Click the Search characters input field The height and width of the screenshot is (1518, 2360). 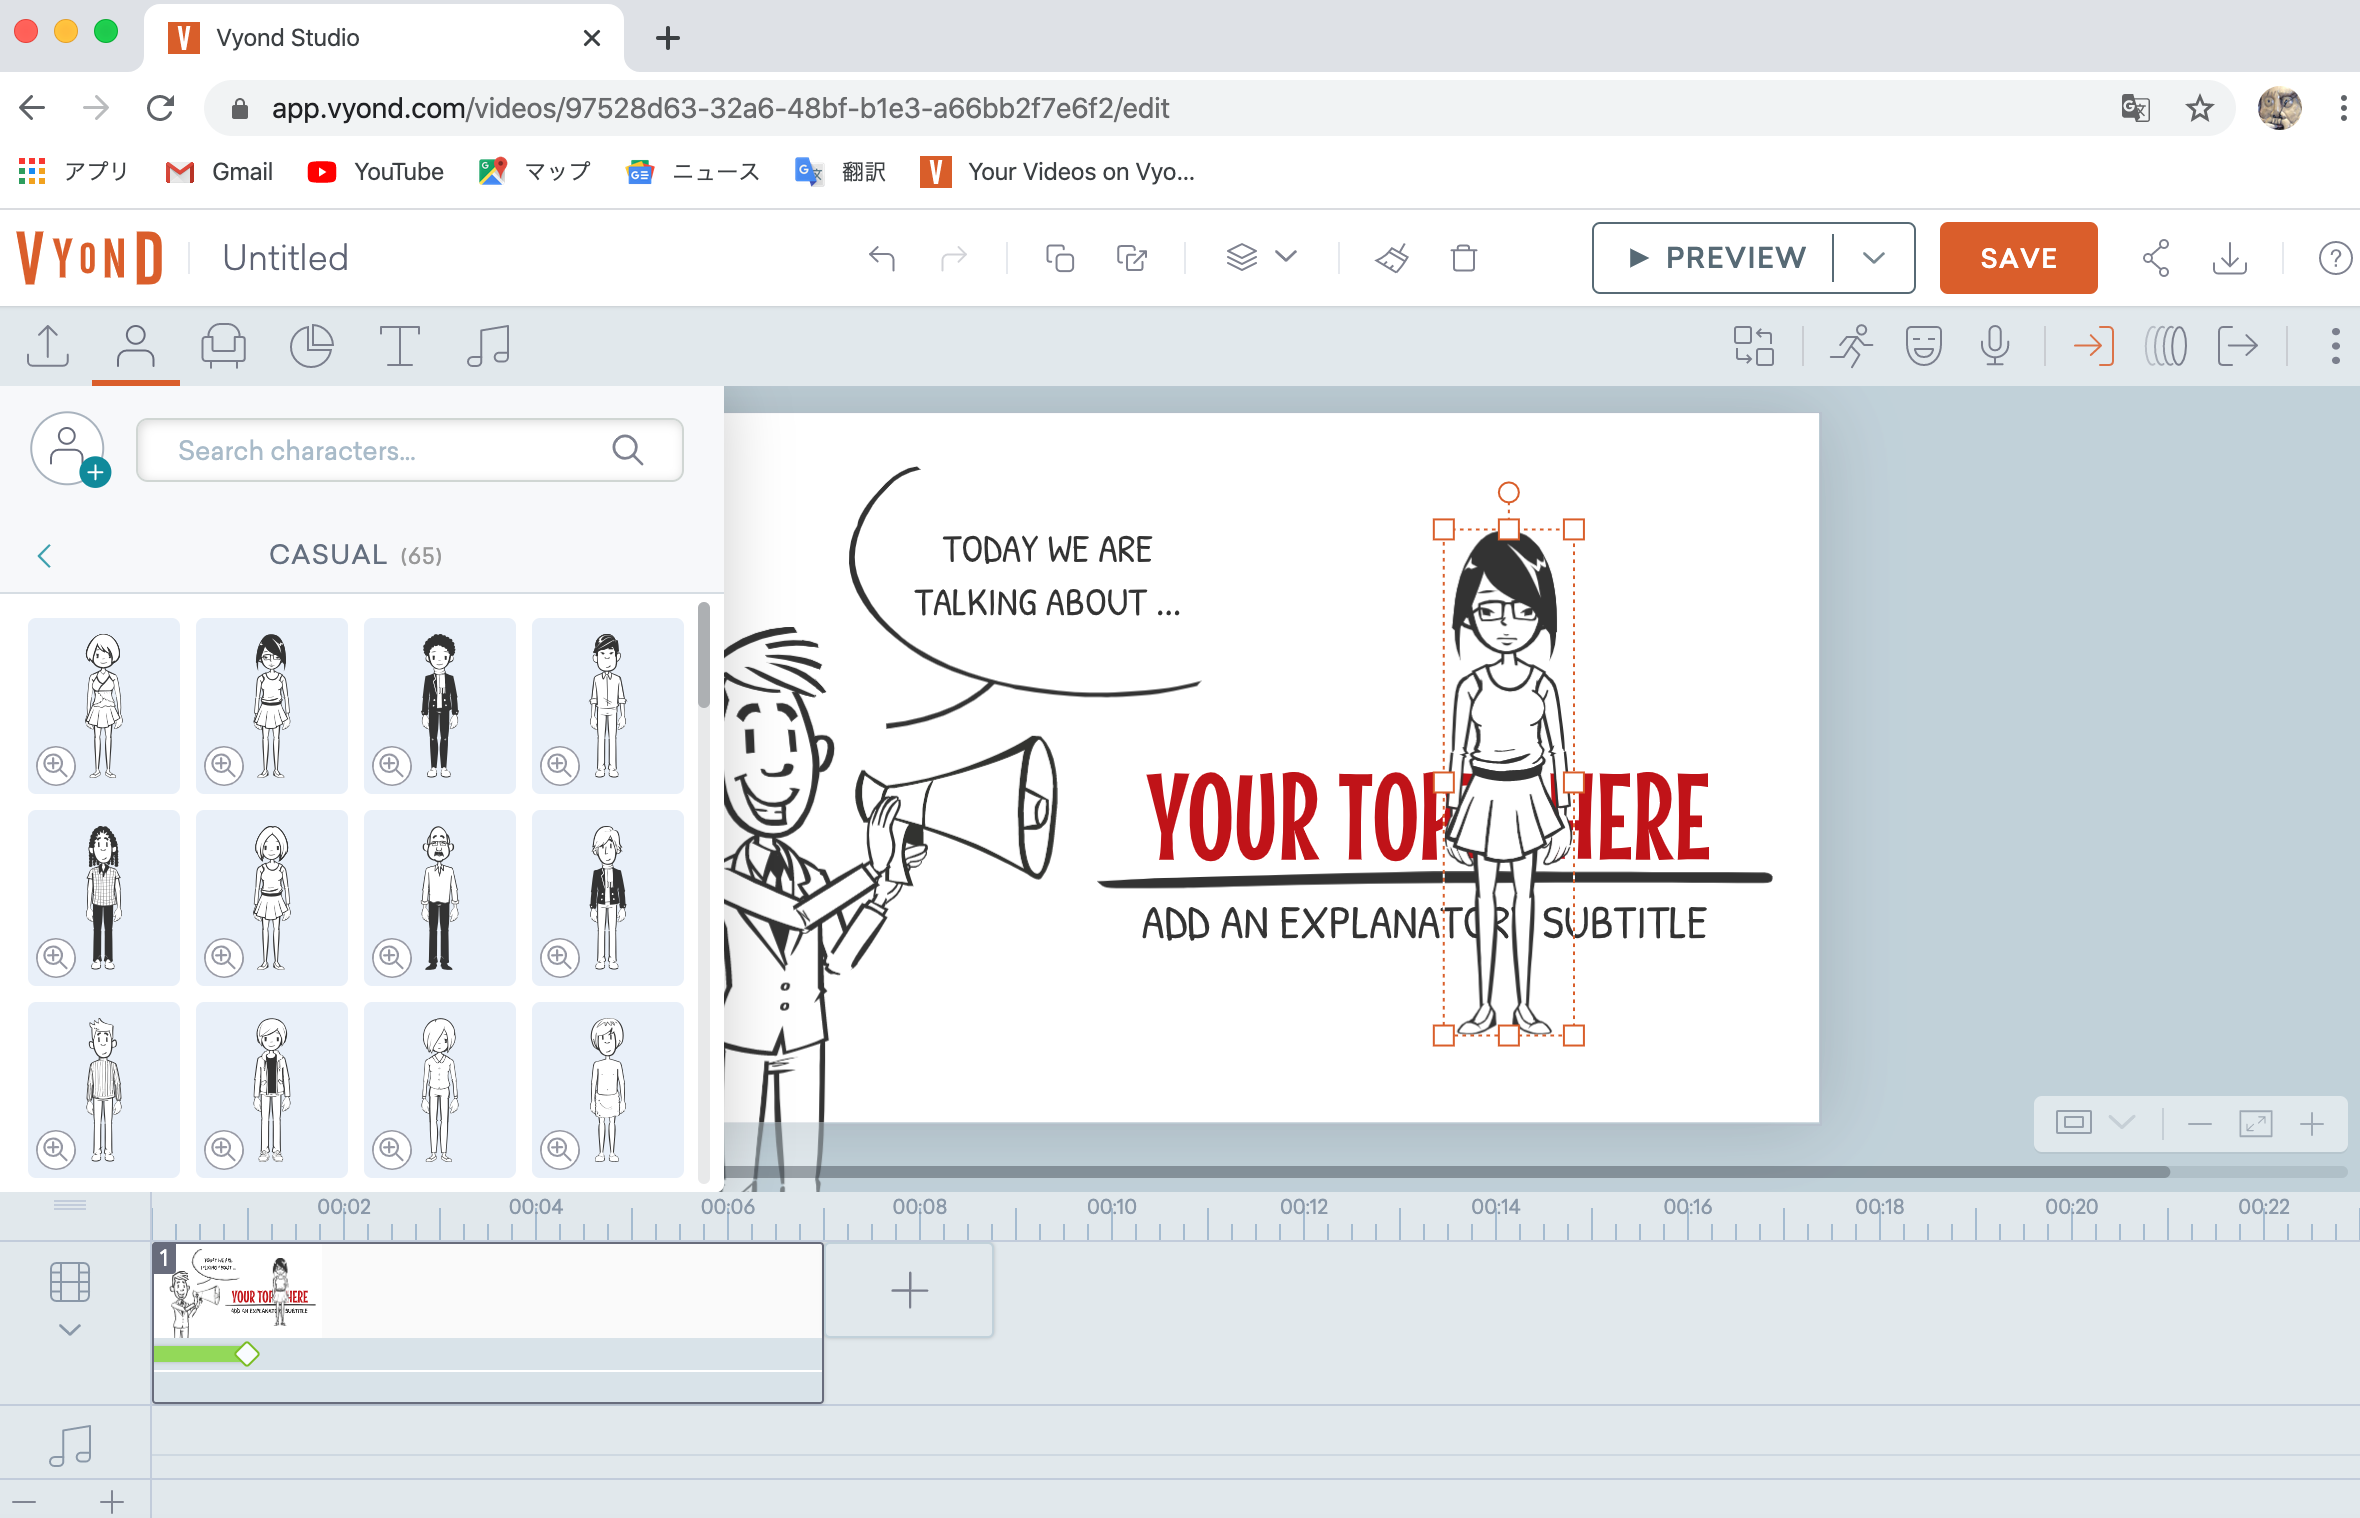[390, 451]
